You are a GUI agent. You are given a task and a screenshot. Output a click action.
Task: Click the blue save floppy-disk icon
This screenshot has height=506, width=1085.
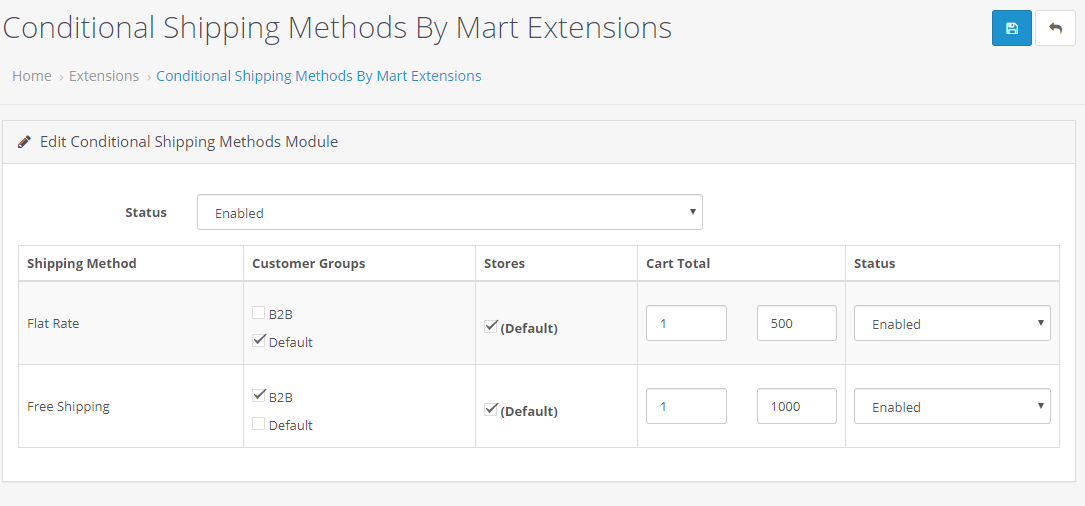coord(1011,28)
